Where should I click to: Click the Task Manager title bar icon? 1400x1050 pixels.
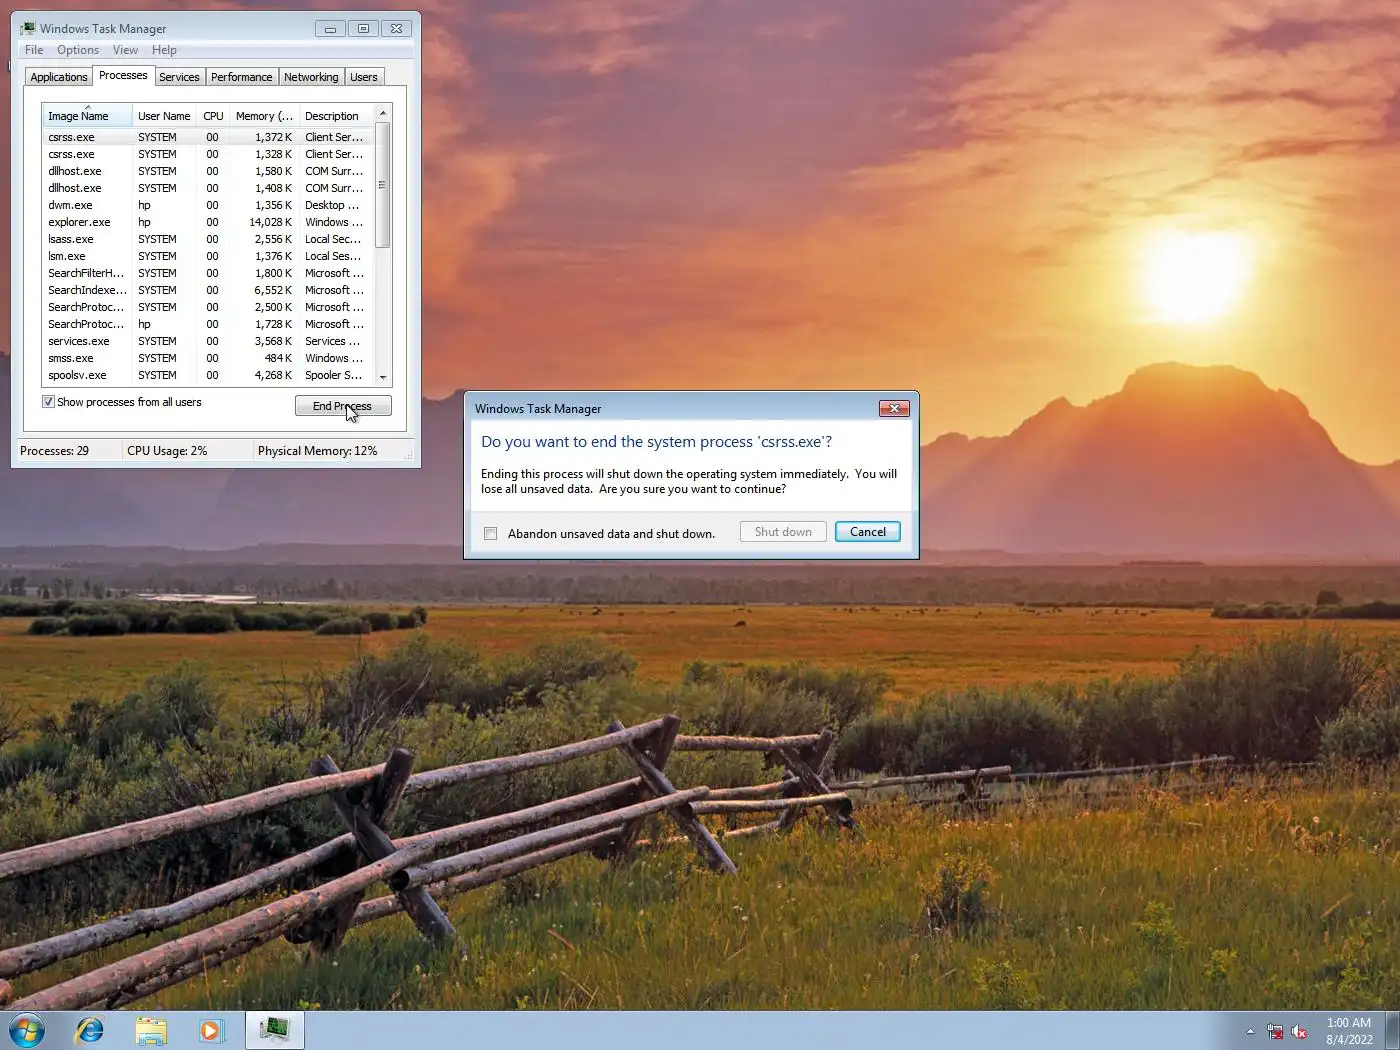tap(27, 28)
